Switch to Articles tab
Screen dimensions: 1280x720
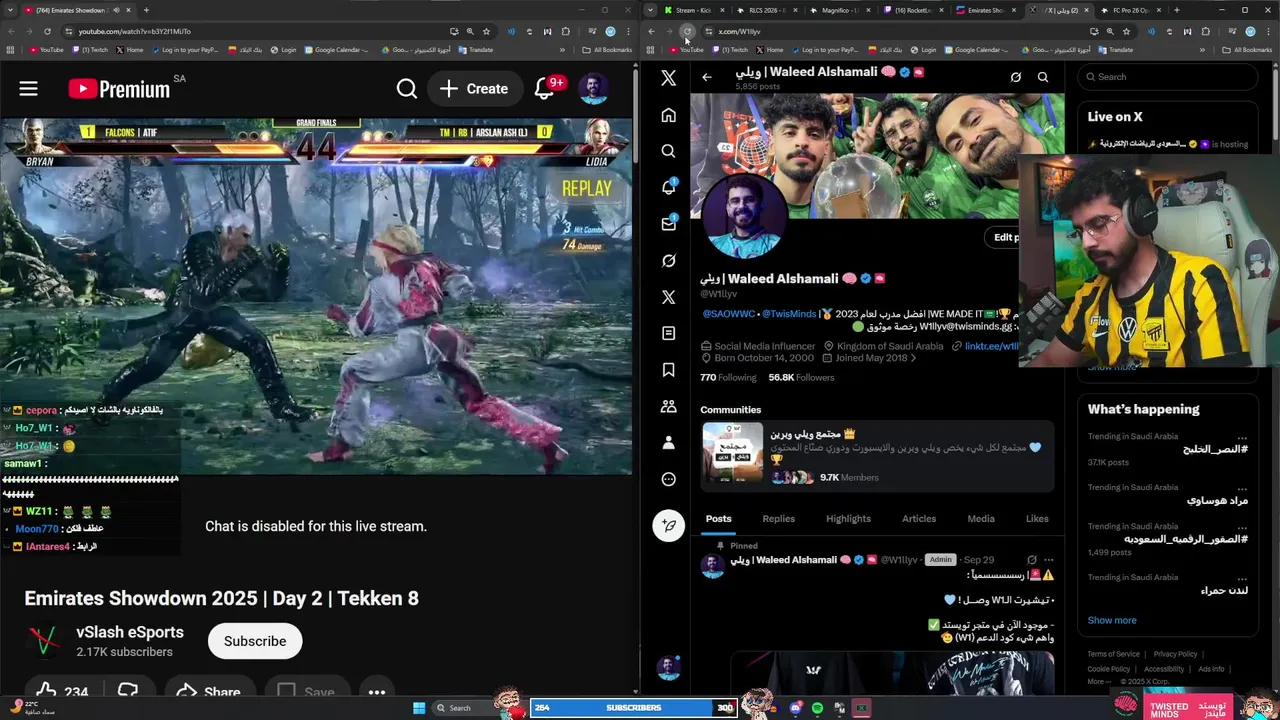pos(919,519)
